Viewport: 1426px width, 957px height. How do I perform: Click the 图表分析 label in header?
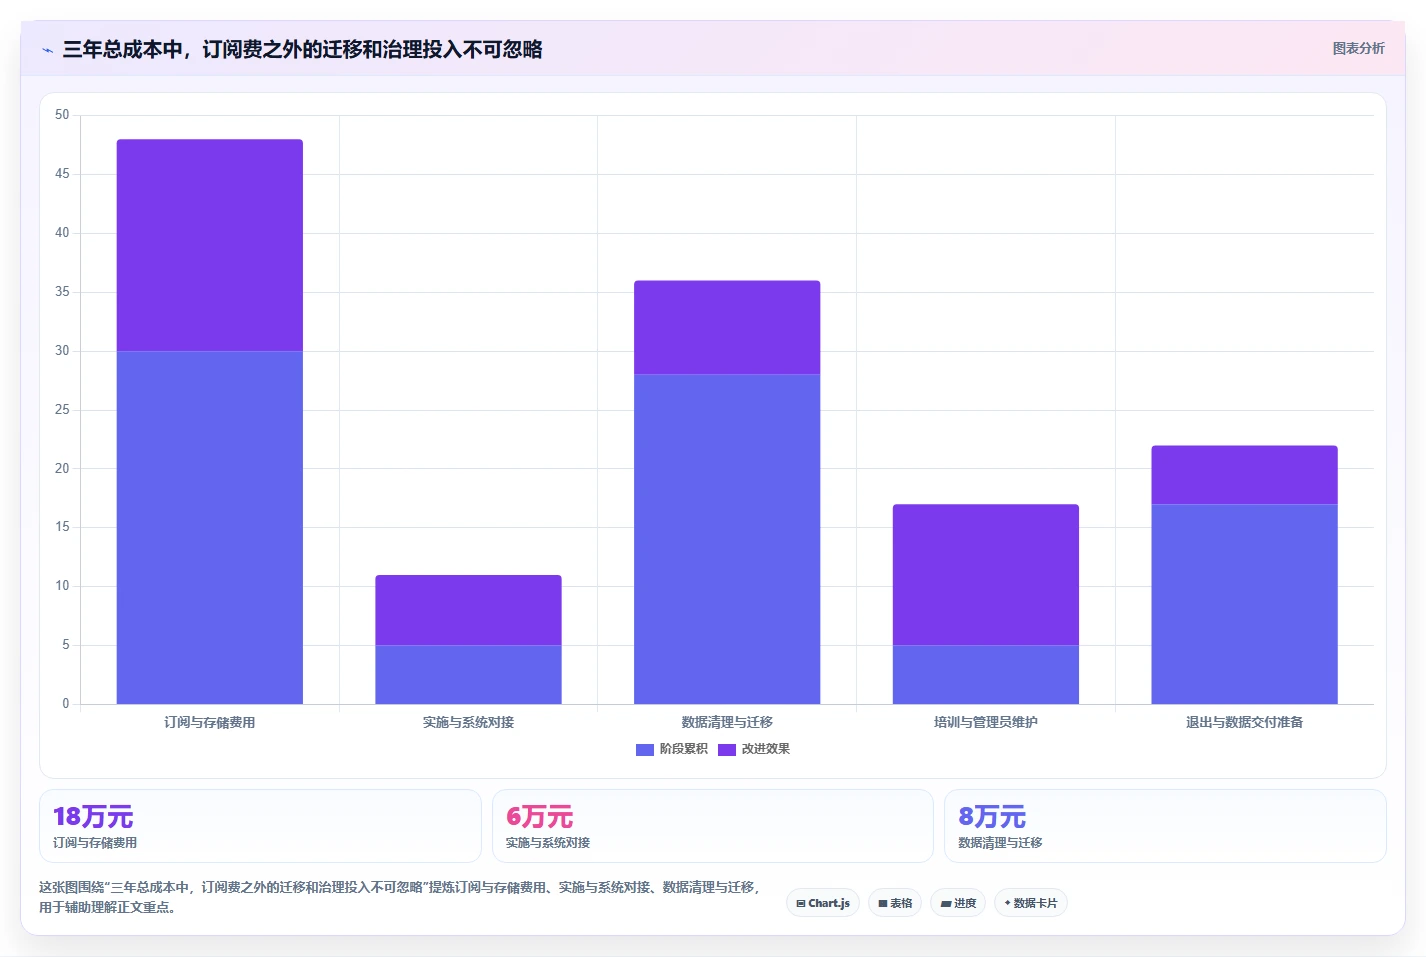[x=1358, y=48]
